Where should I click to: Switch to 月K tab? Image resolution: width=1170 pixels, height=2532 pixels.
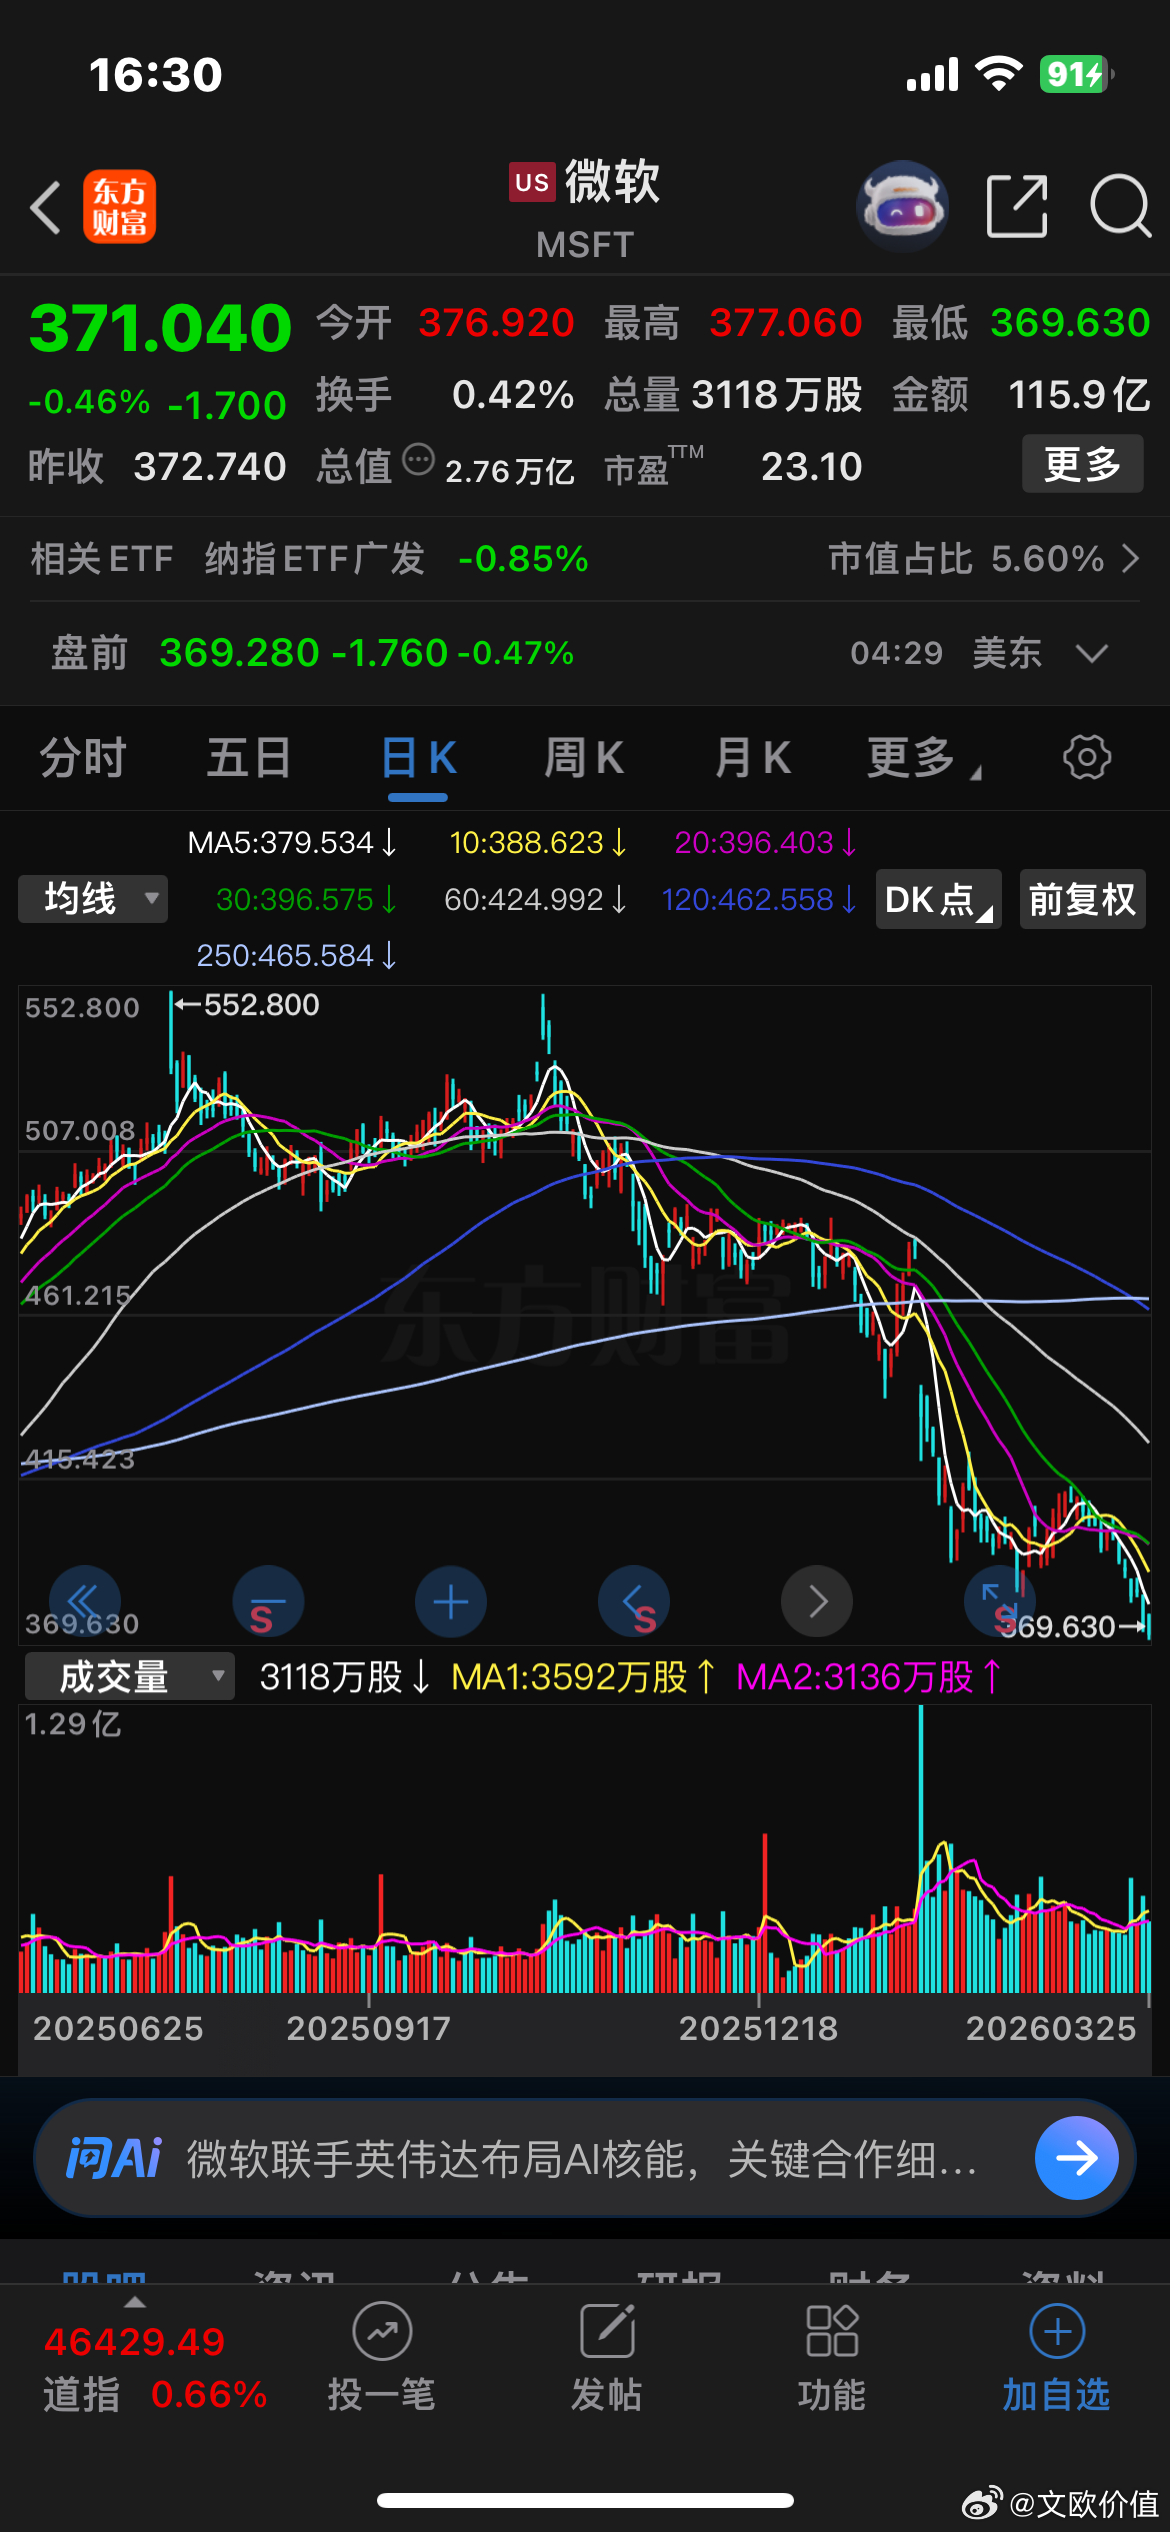pyautogui.click(x=752, y=757)
